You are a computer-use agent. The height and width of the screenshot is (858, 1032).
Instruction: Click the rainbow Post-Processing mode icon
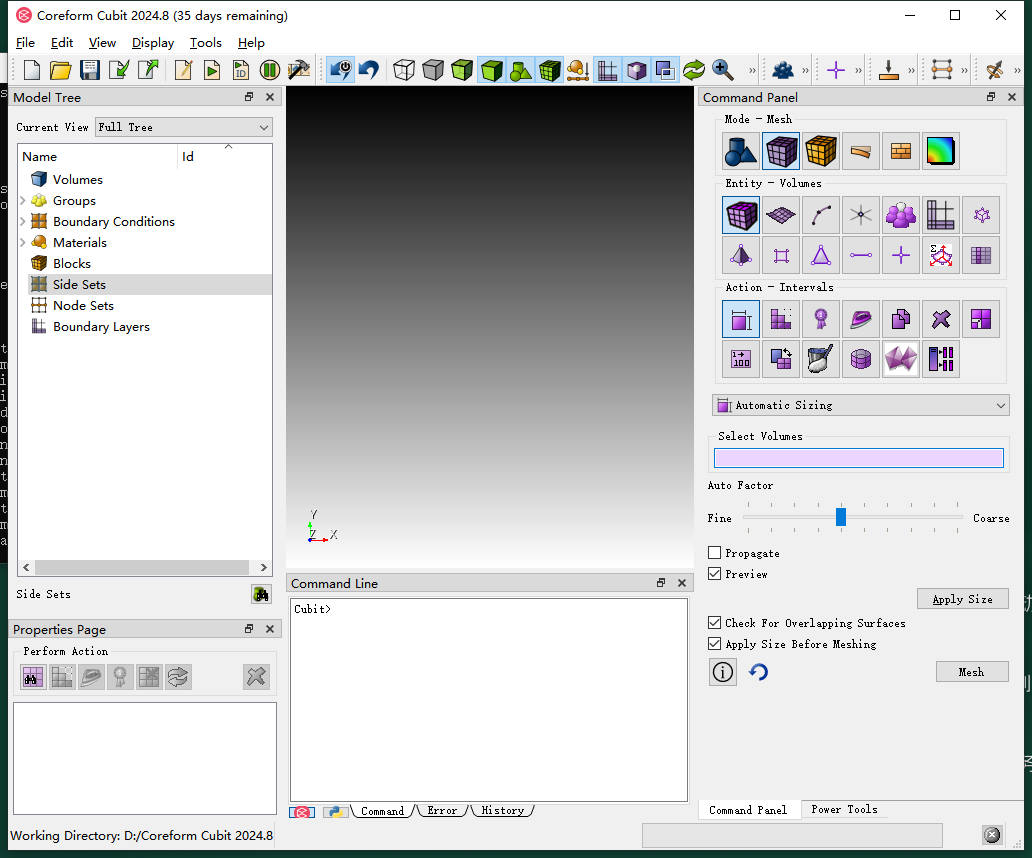941,151
